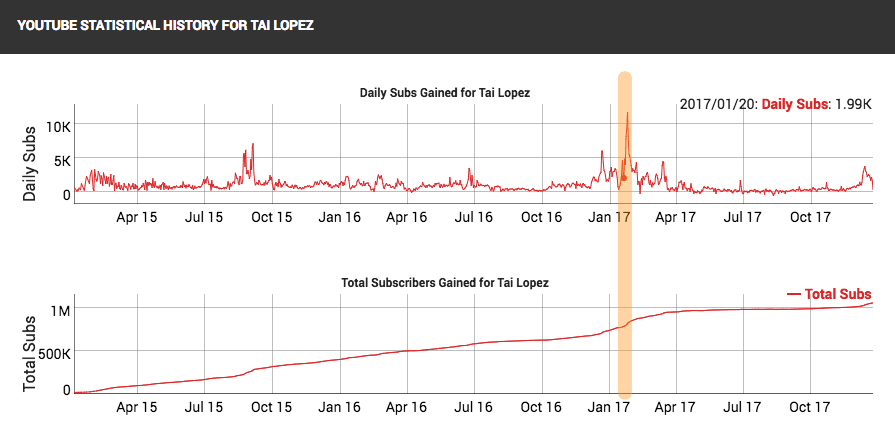This screenshot has height=447, width=895.
Task: Click 'Jul 16' on the daily chart axis
Action: coord(474,218)
